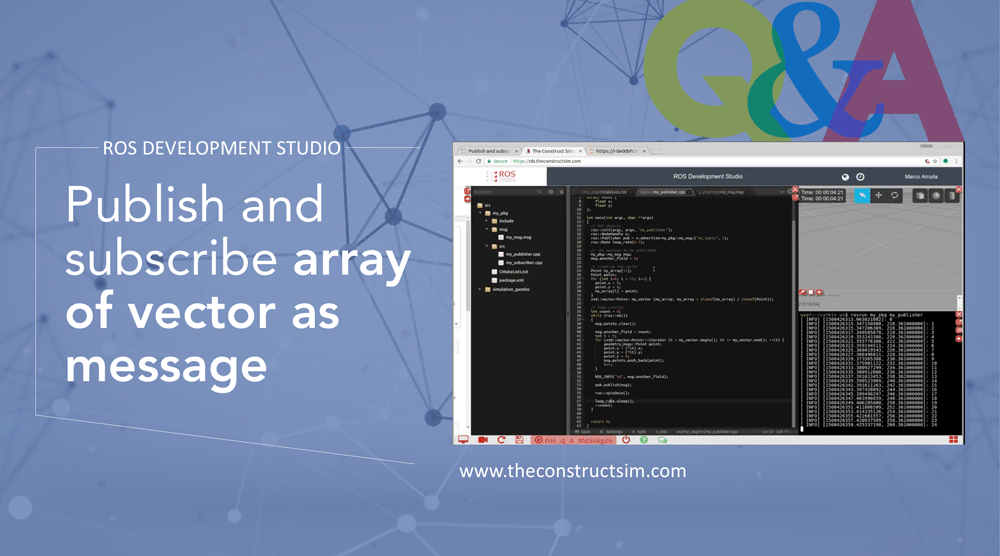This screenshot has height=556, width=1000.
Task: Click the floppy-disk save icon in the bottom toolbar
Action: pyautogui.click(x=519, y=440)
